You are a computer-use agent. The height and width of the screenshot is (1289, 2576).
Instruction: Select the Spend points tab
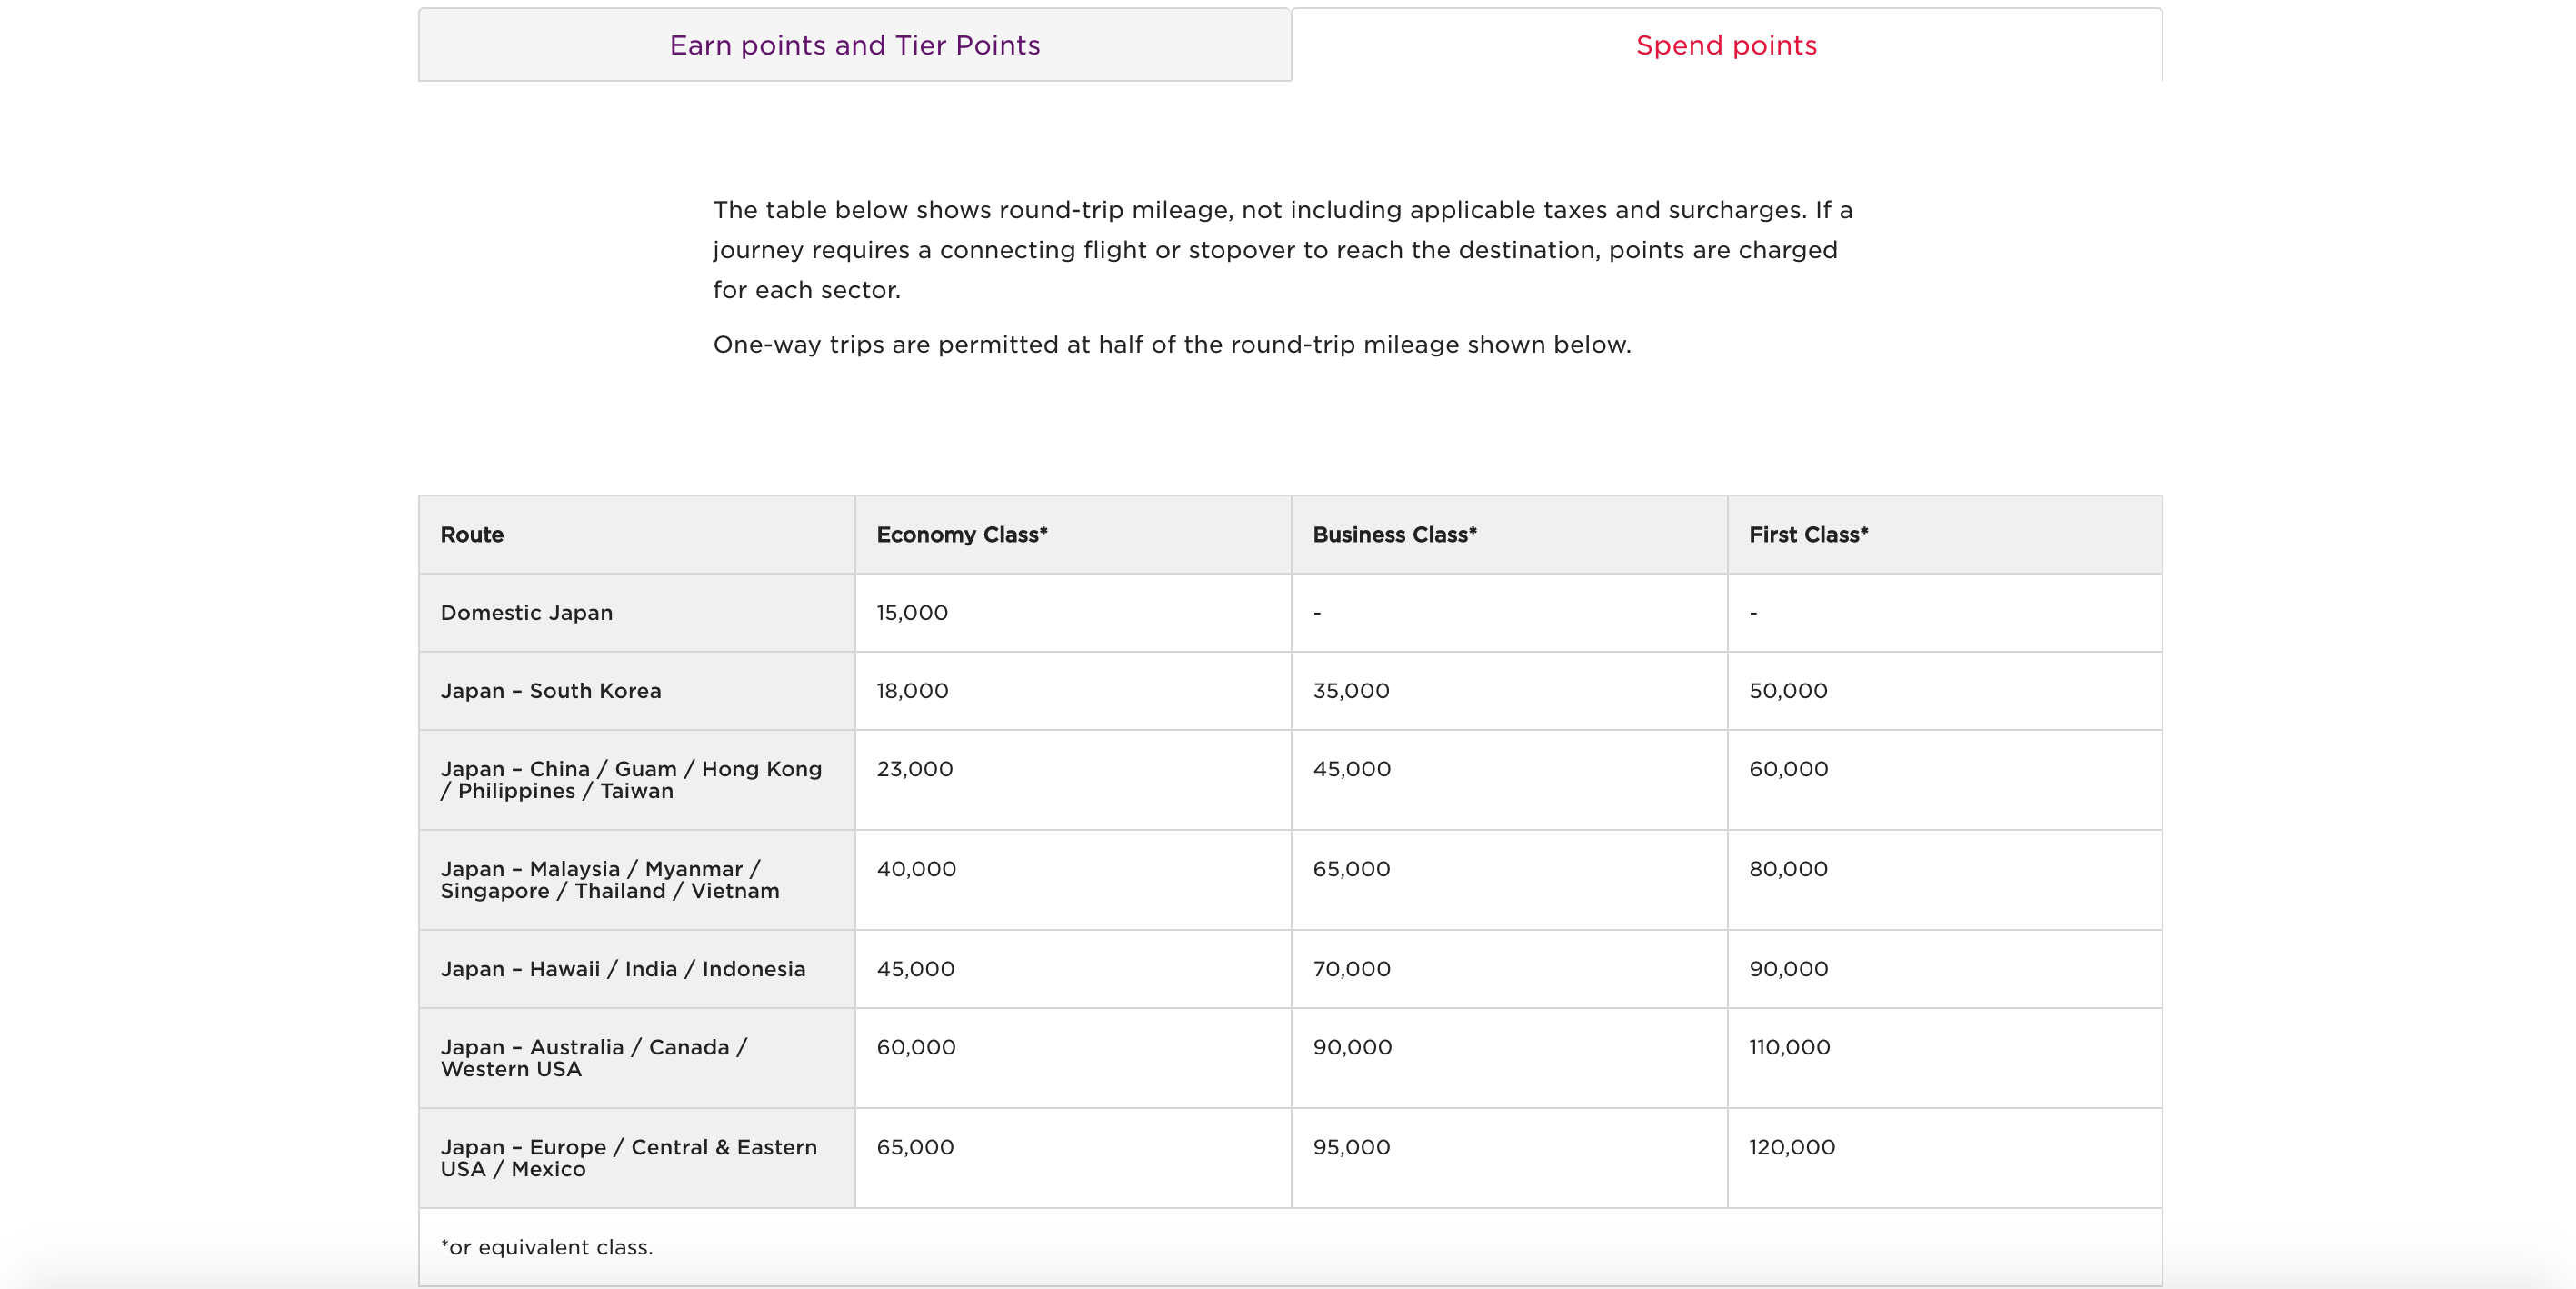click(1725, 45)
